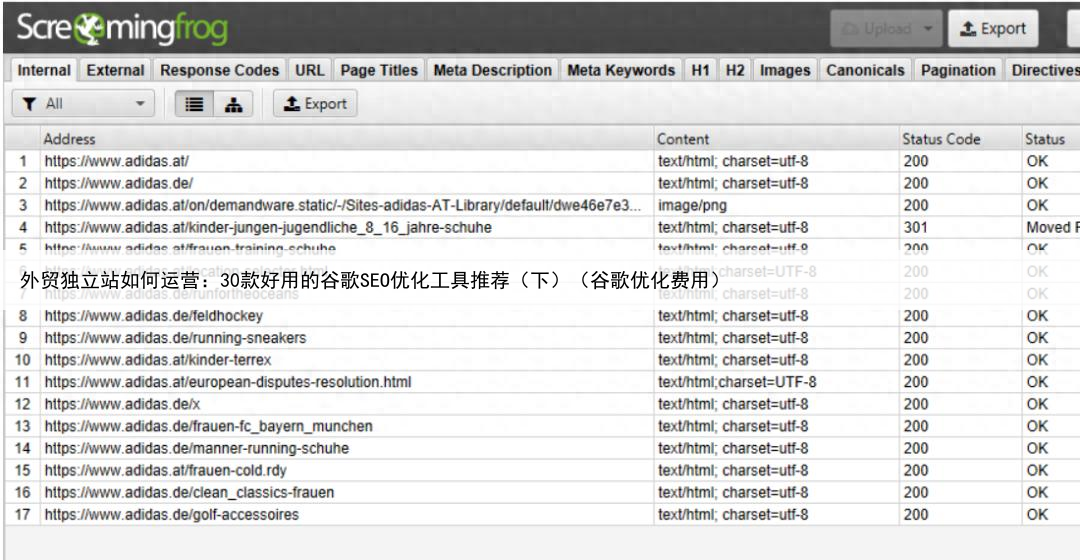
Task: Sort by Status Code column header
Action: pyautogui.click(x=941, y=139)
